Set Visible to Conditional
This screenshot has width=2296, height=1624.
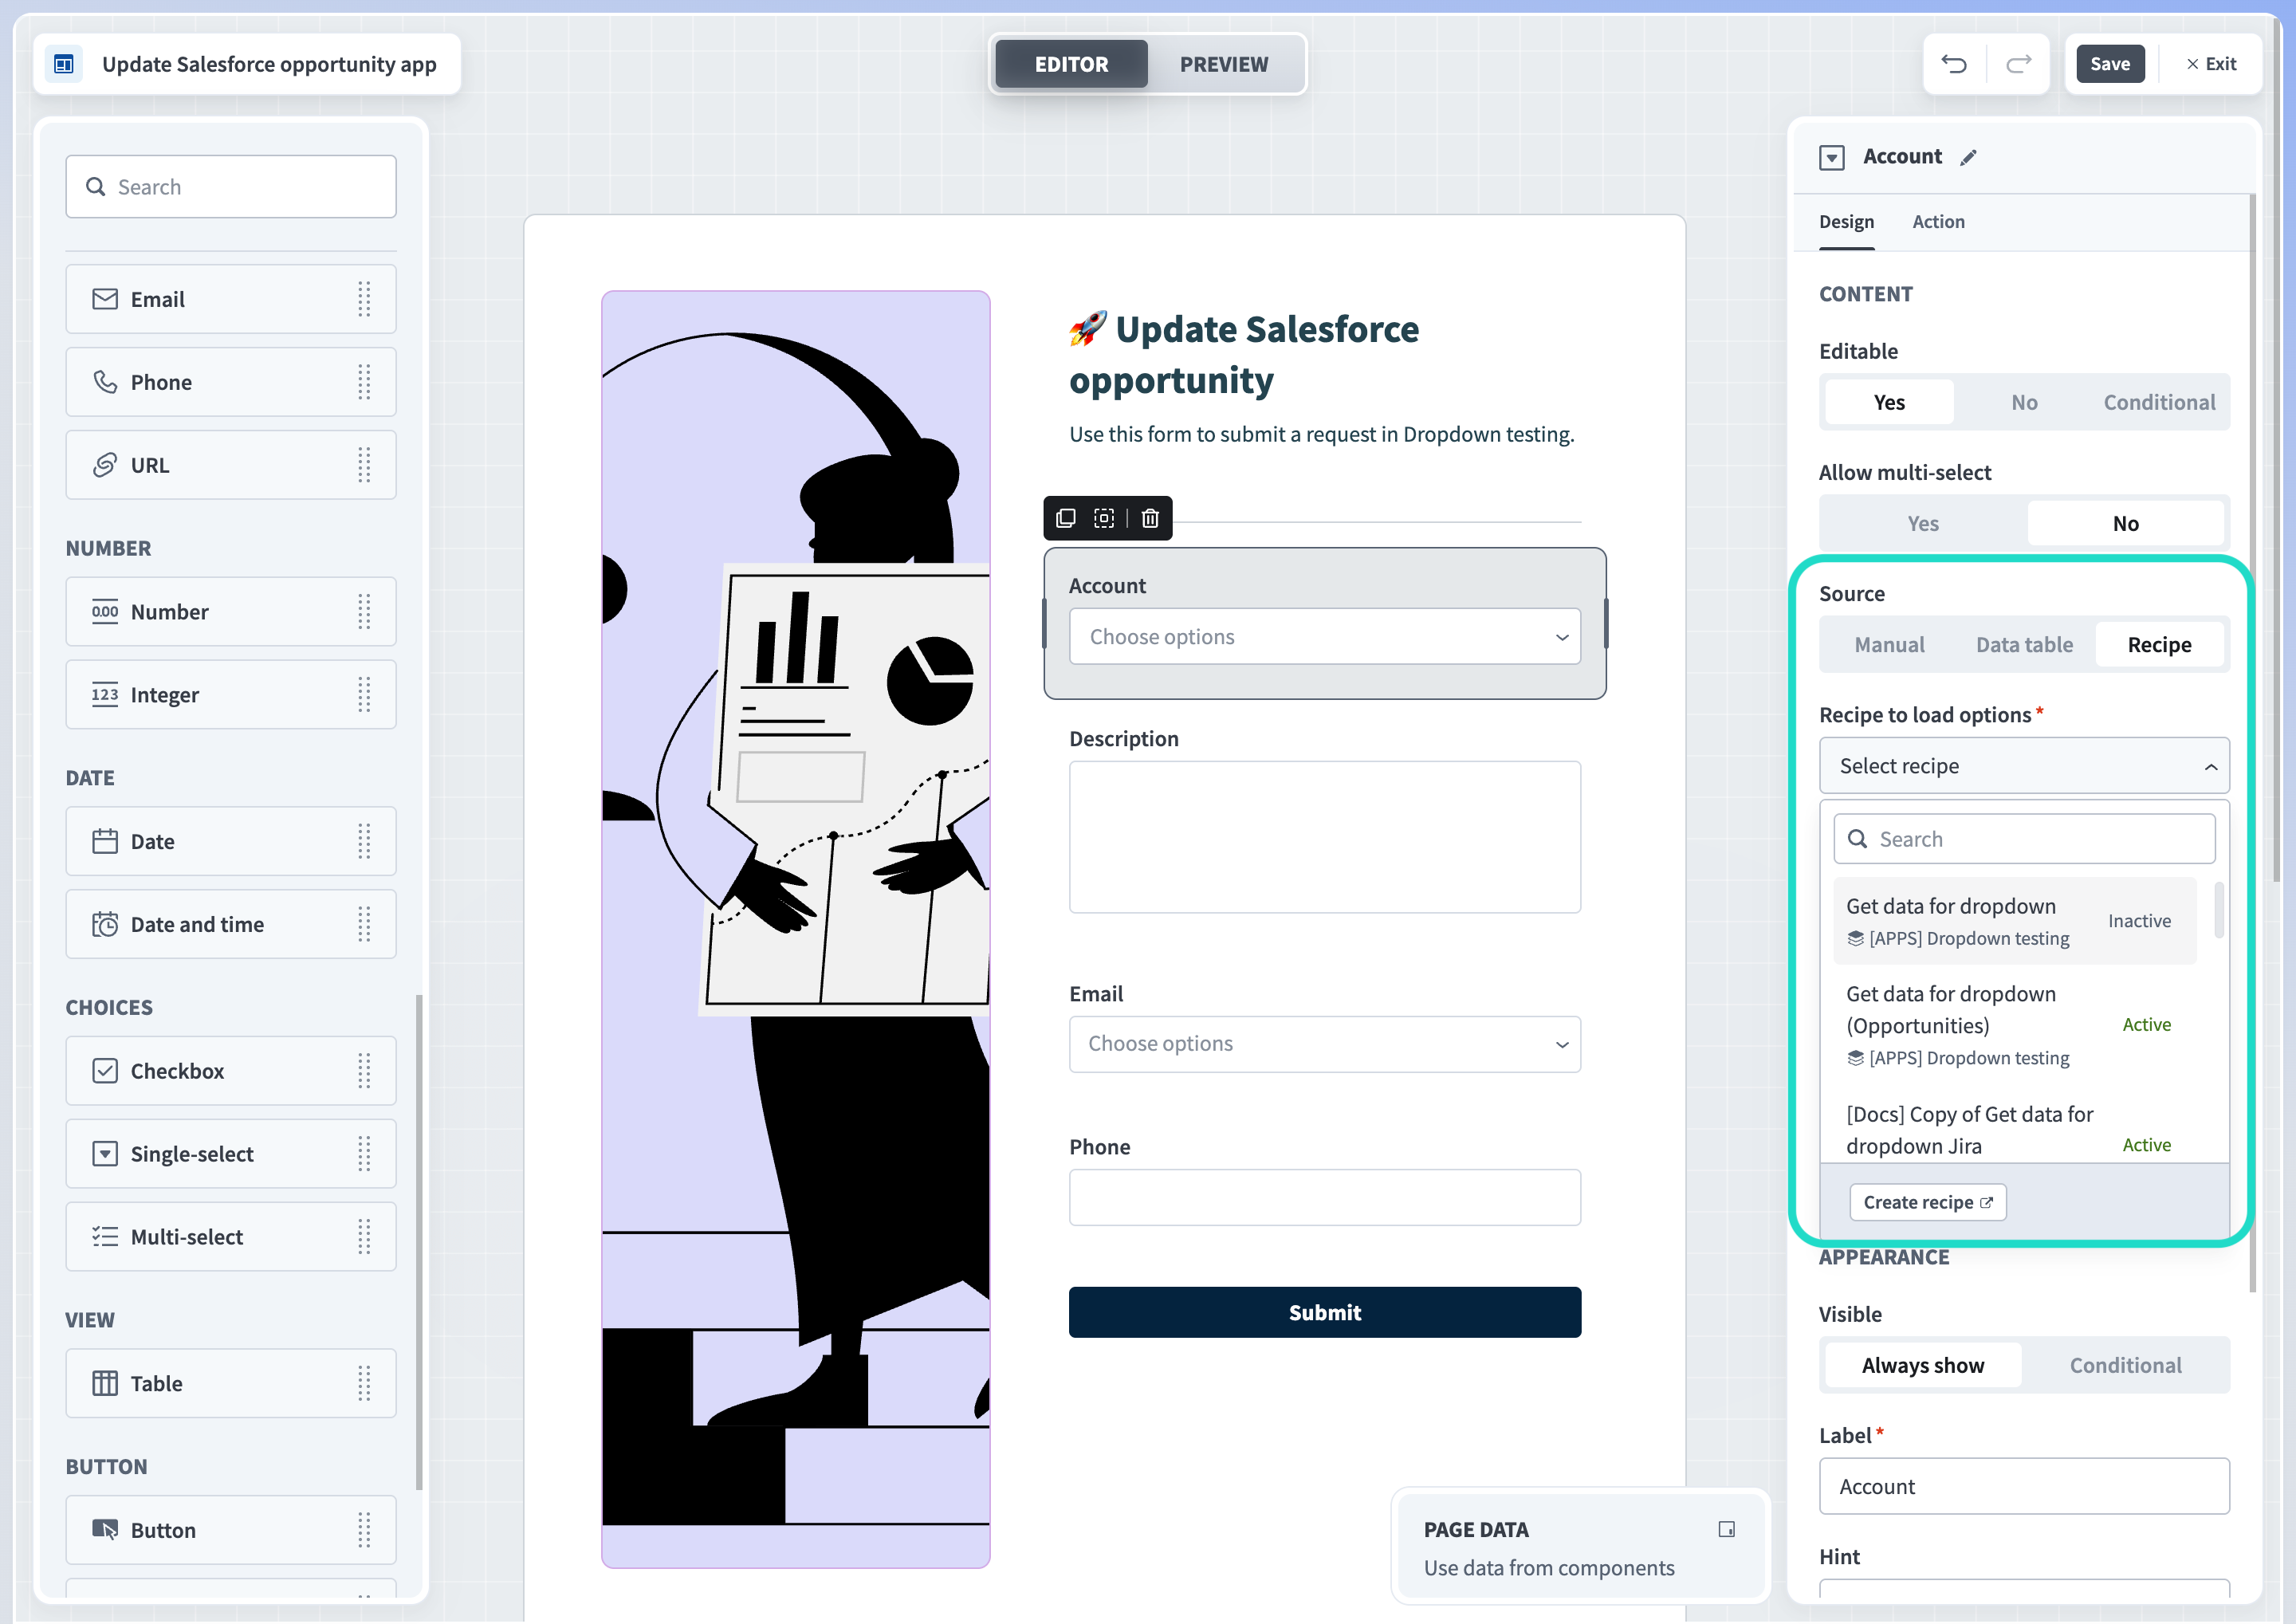point(2126,1365)
